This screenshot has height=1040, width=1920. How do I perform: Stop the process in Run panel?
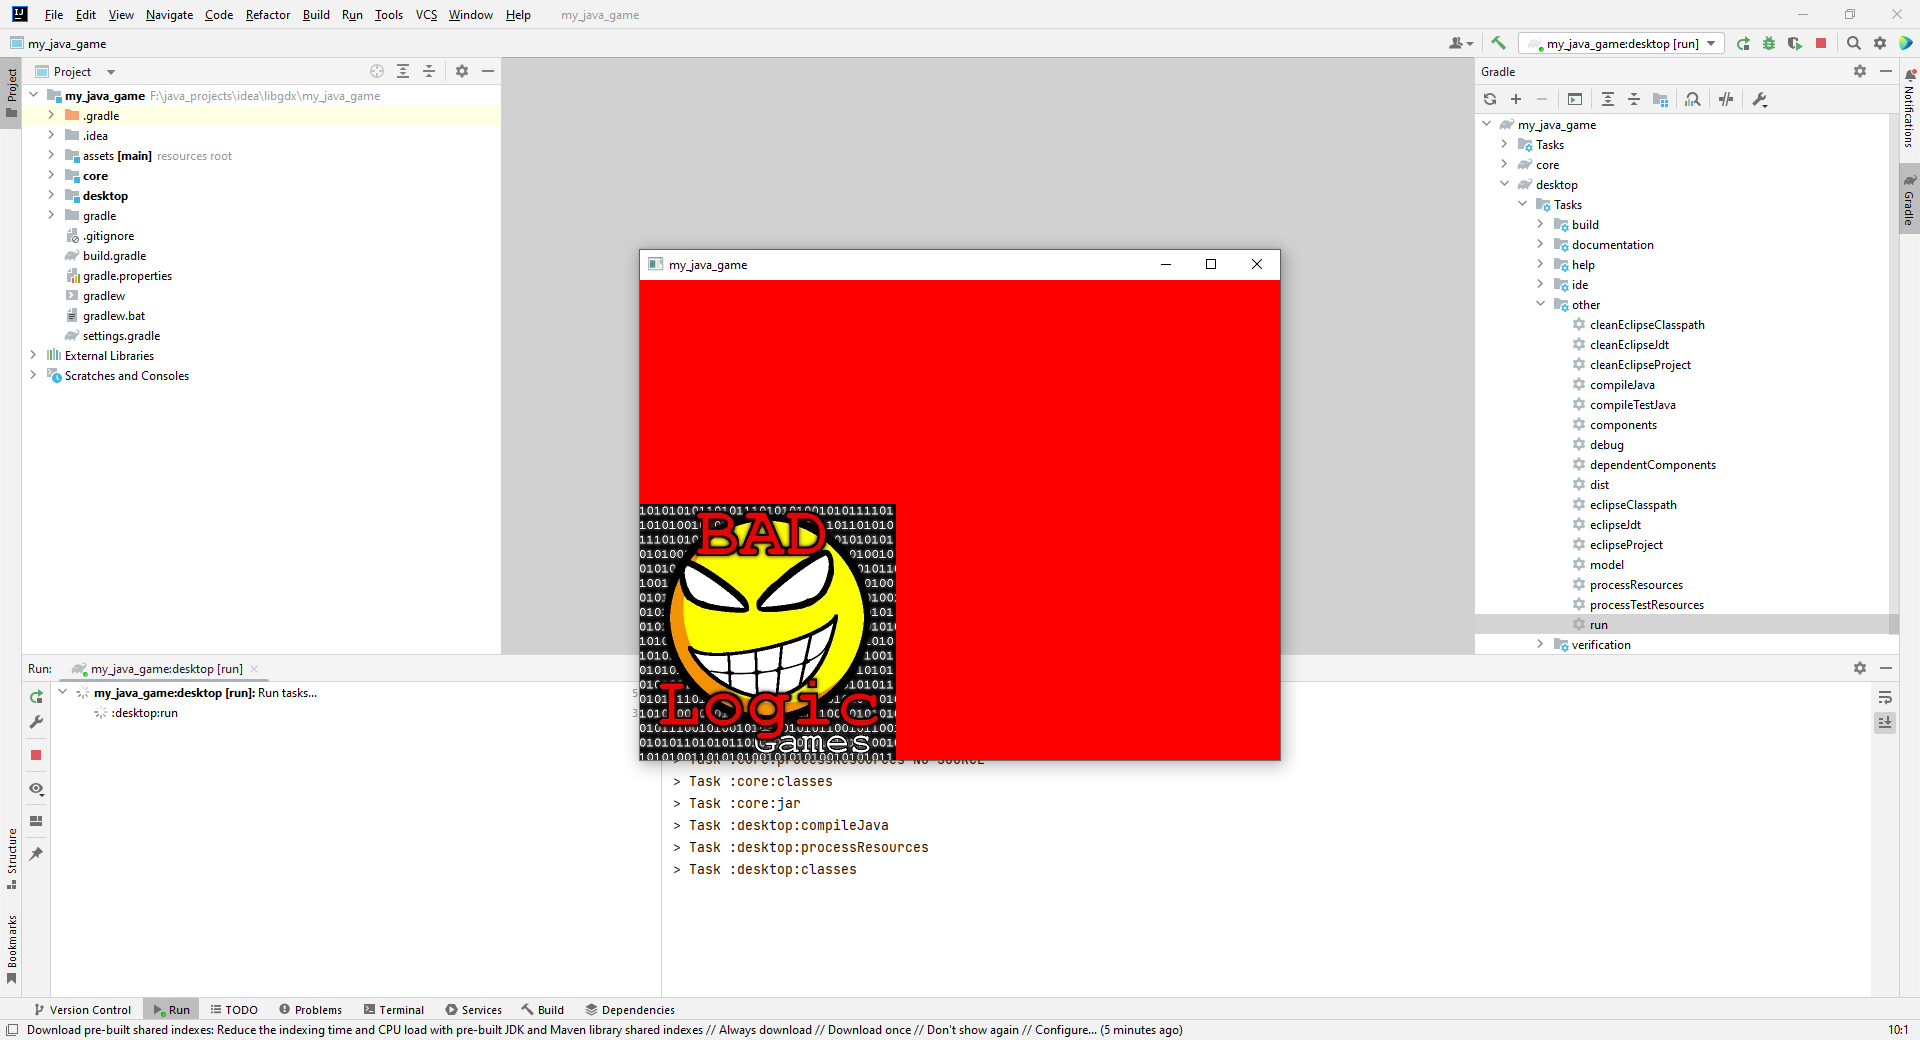[x=36, y=755]
